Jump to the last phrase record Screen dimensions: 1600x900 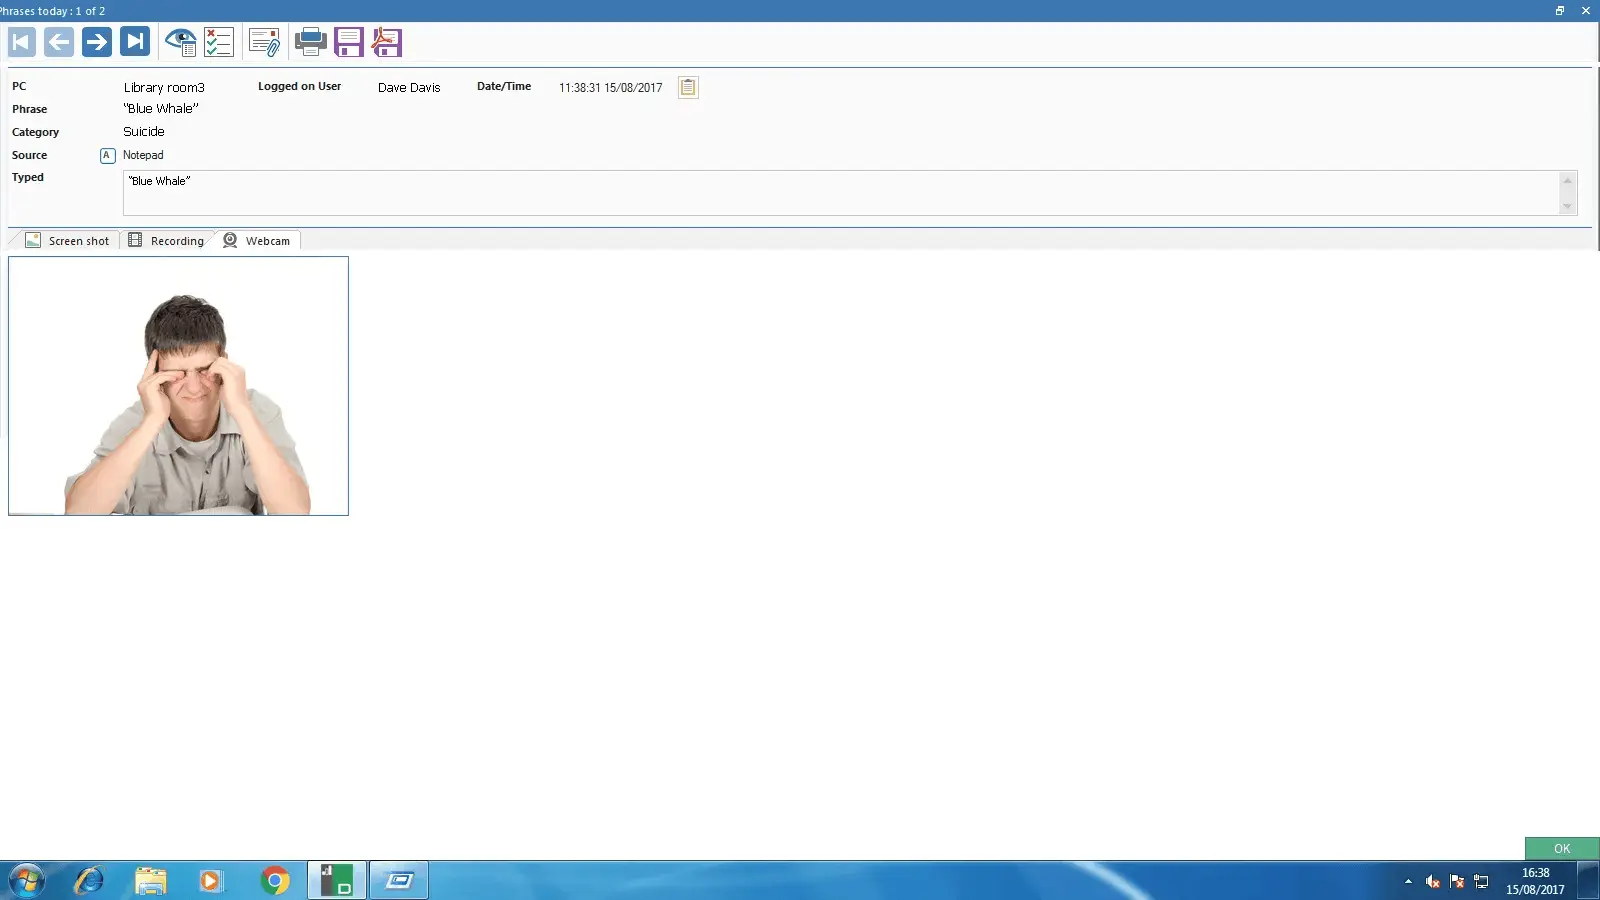pyautogui.click(x=135, y=42)
